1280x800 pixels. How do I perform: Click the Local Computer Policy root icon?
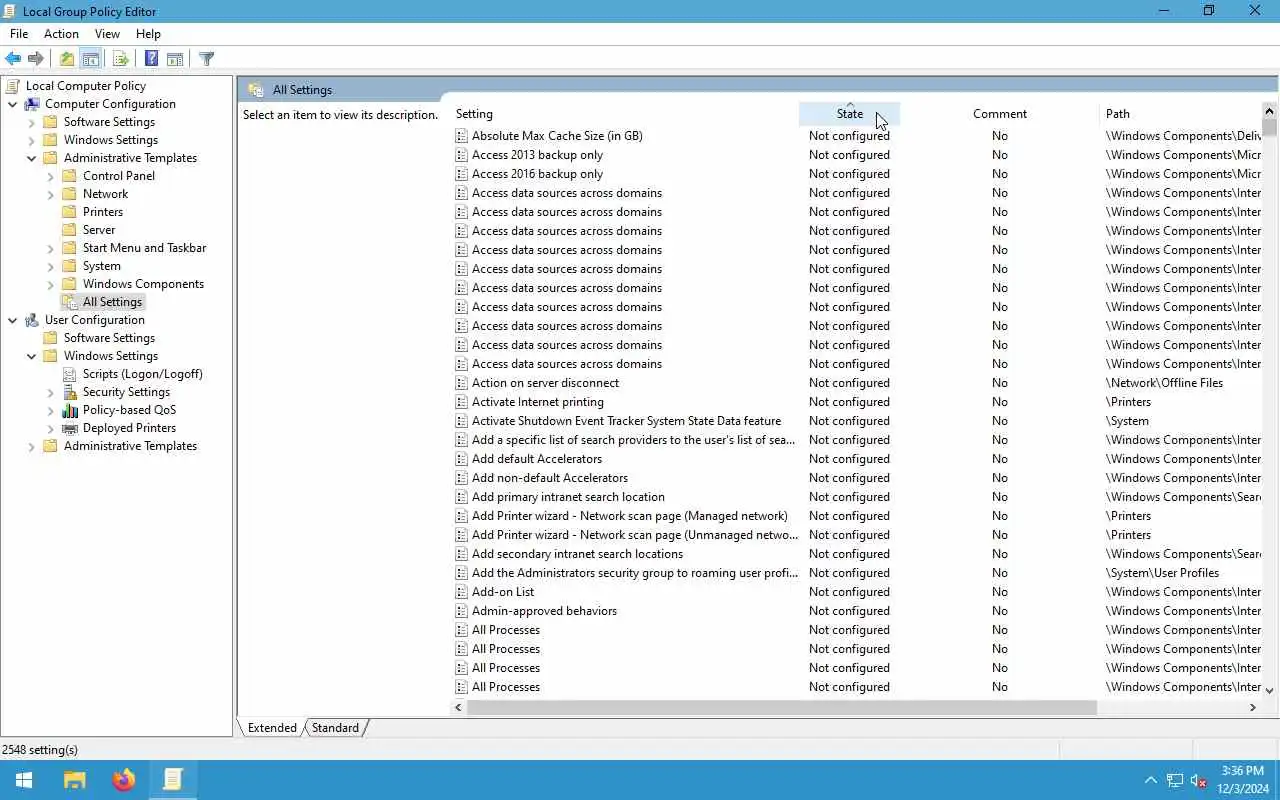click(13, 86)
